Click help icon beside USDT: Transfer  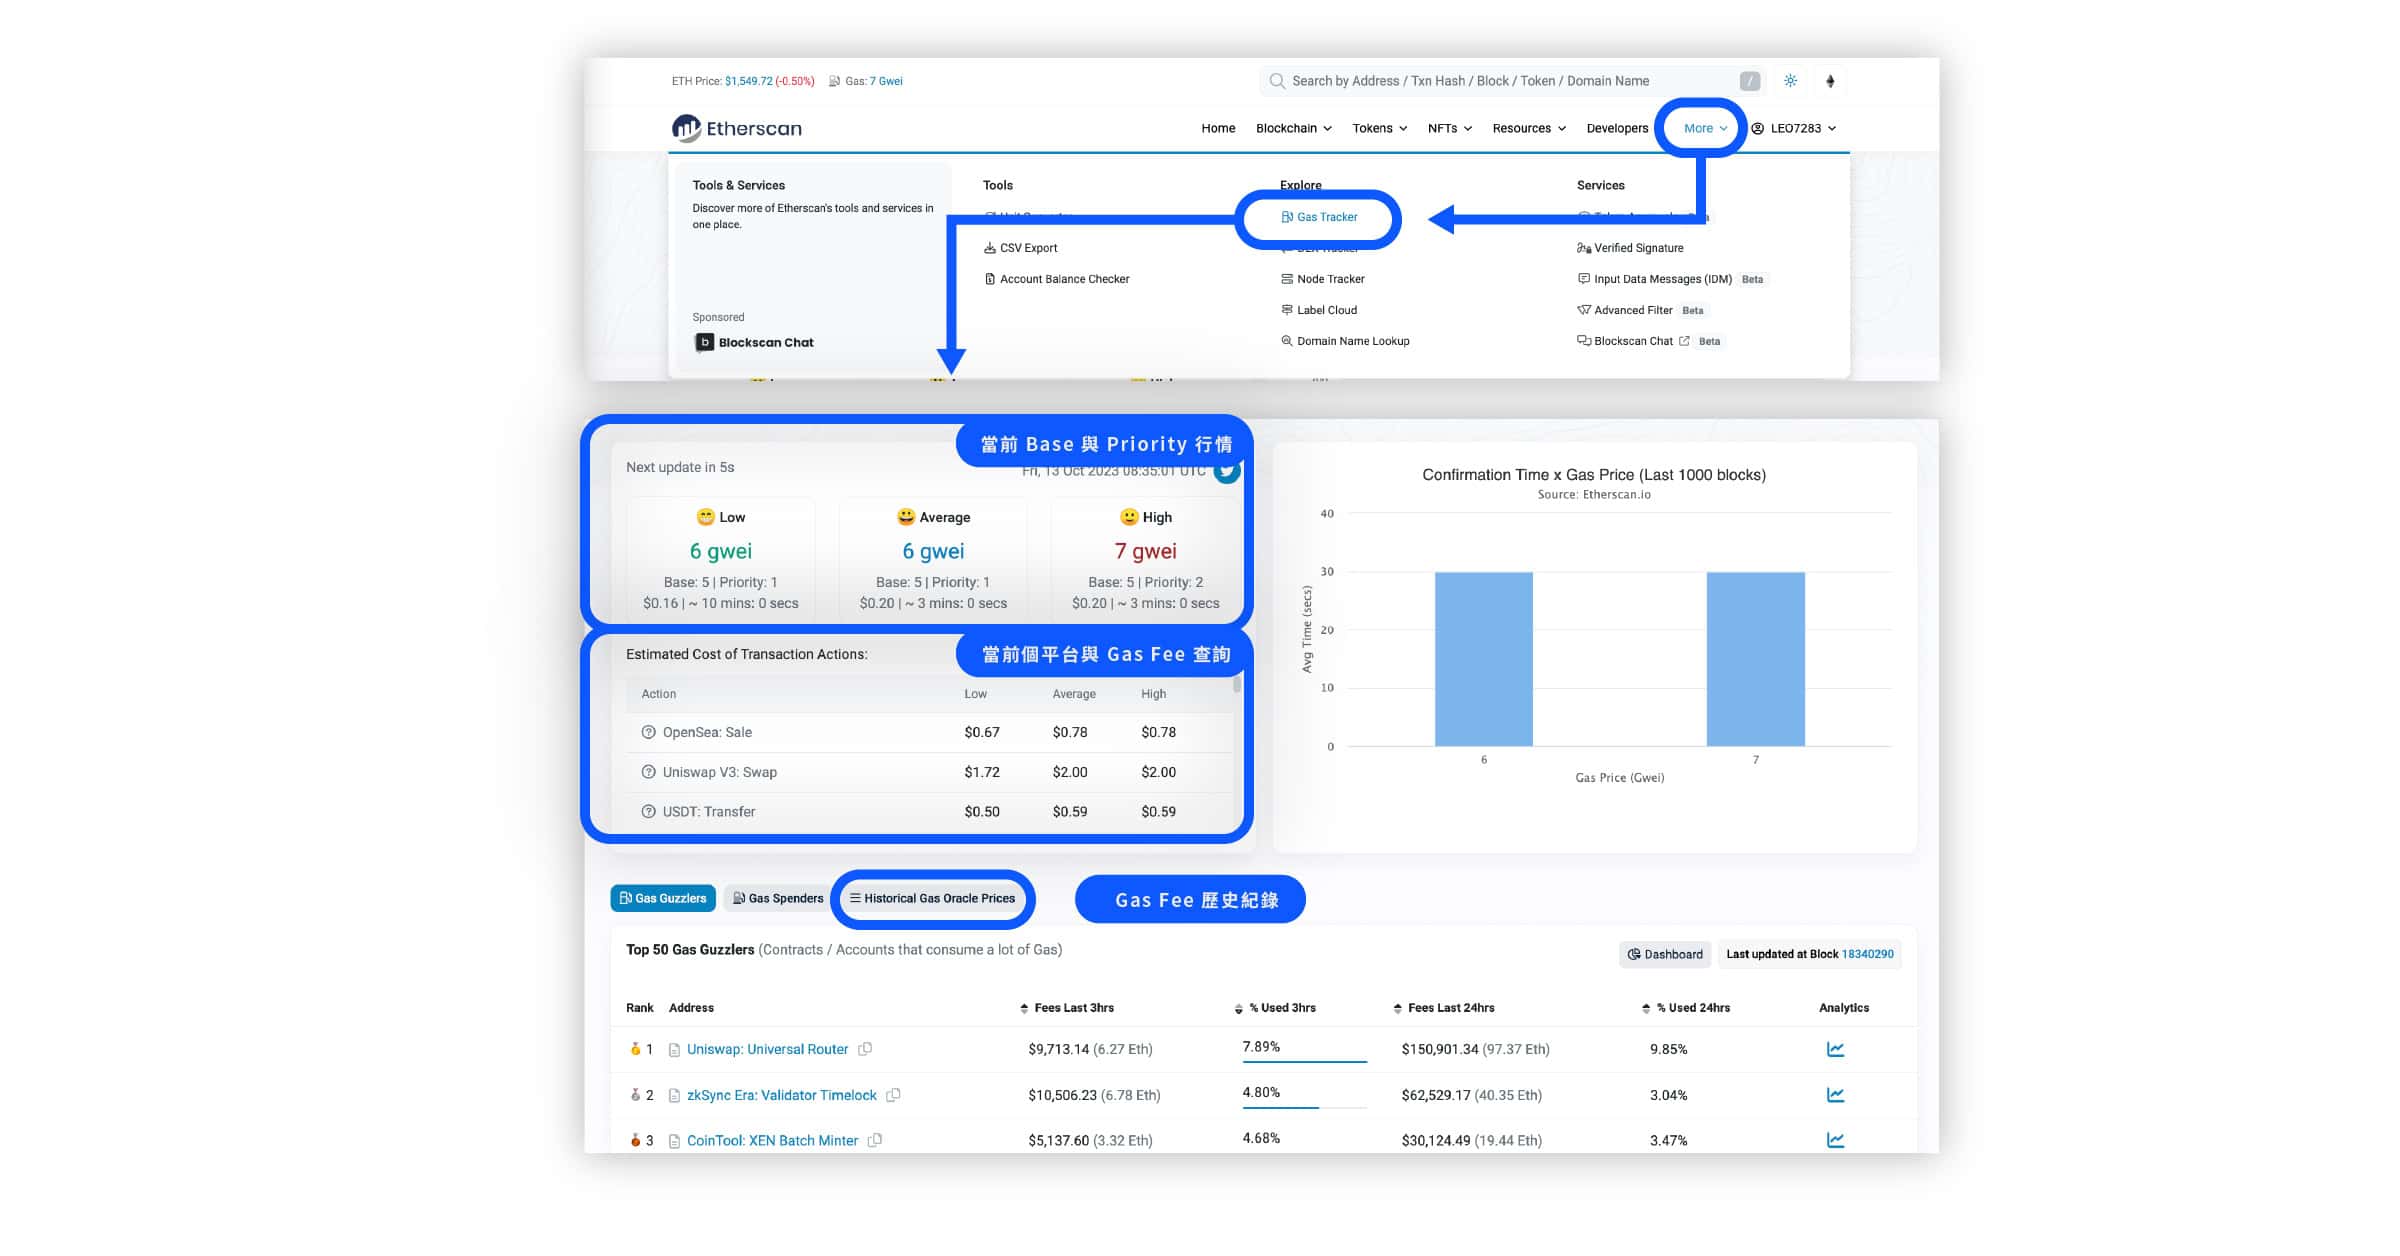pyautogui.click(x=648, y=812)
